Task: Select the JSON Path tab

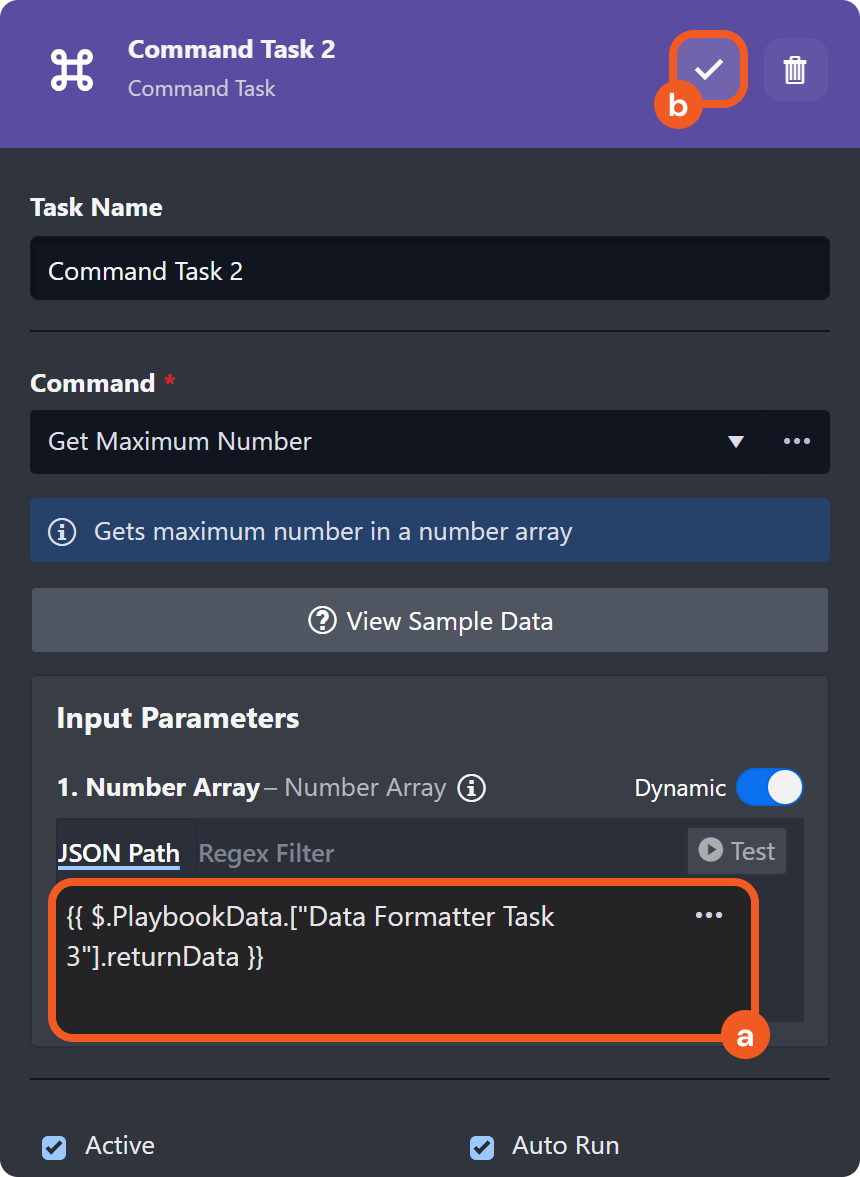Action: [118, 853]
